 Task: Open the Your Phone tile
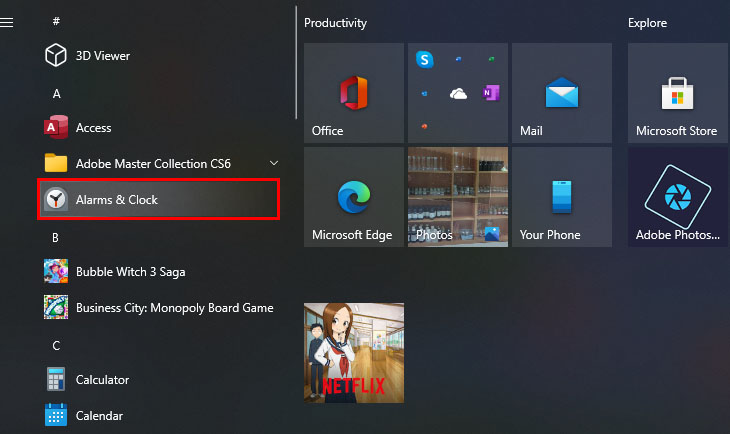pos(561,196)
